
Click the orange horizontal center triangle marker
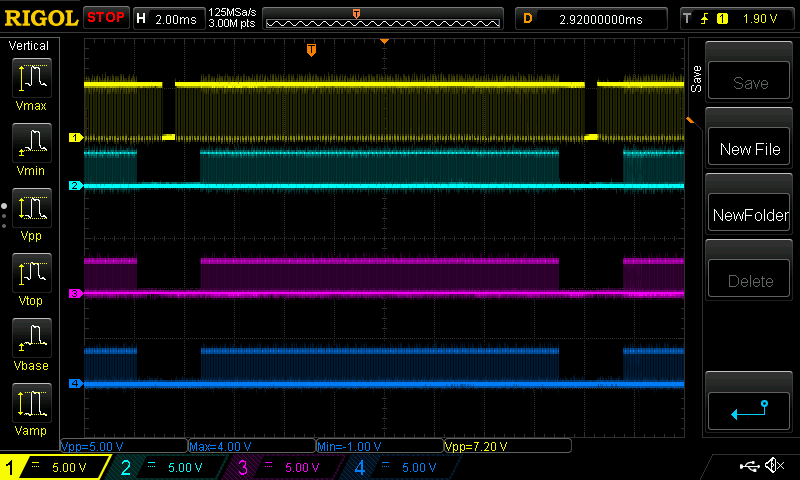tap(385, 41)
